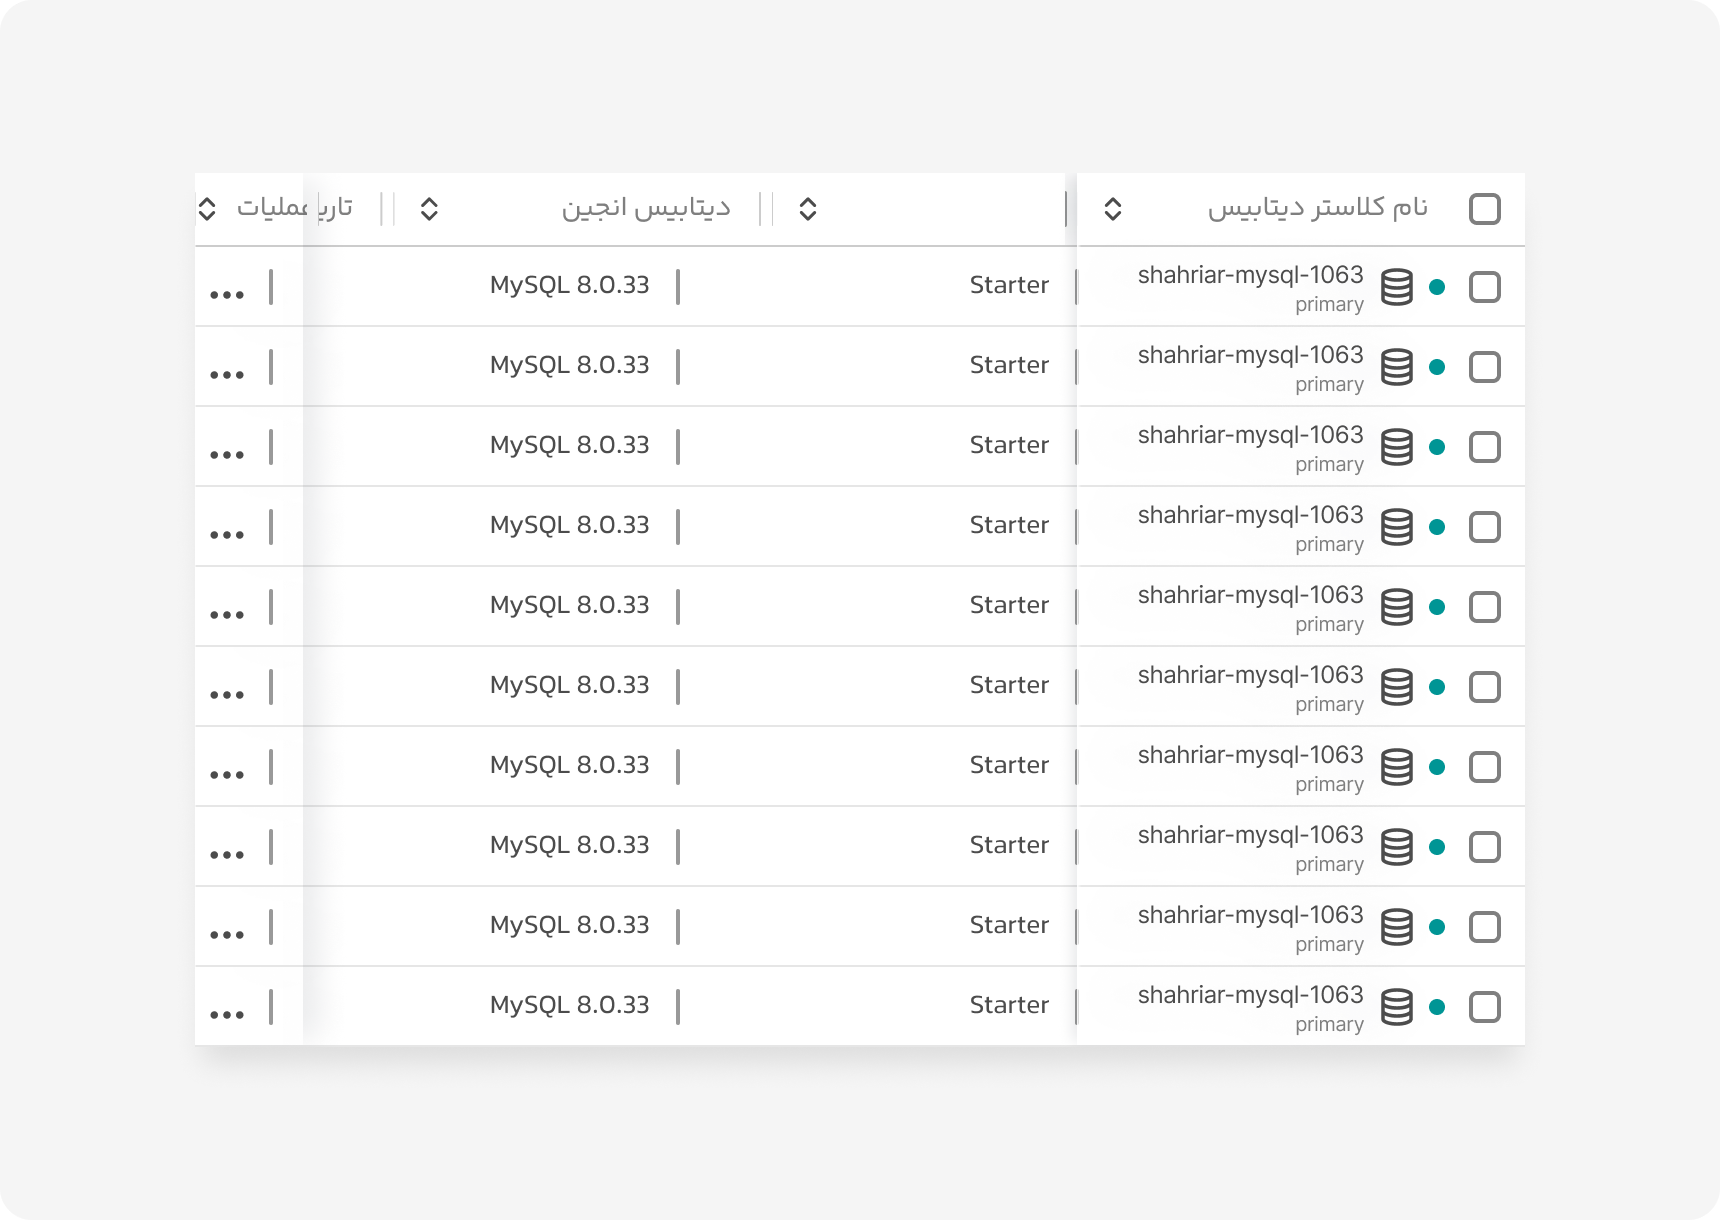Click database stack icon in last row
This screenshot has width=1720, height=1220.
tap(1397, 1007)
